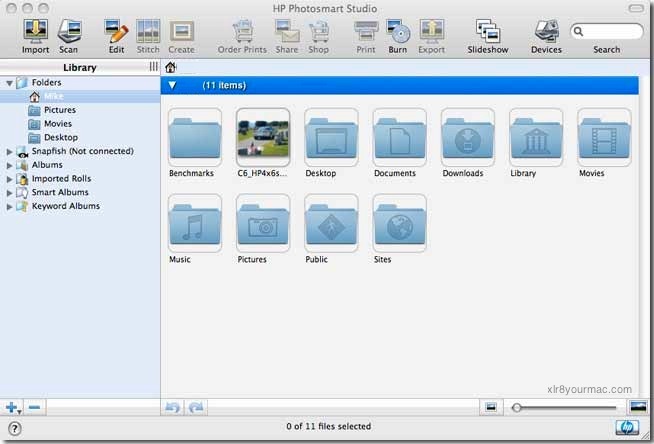Click the minus remove button

coord(35,407)
